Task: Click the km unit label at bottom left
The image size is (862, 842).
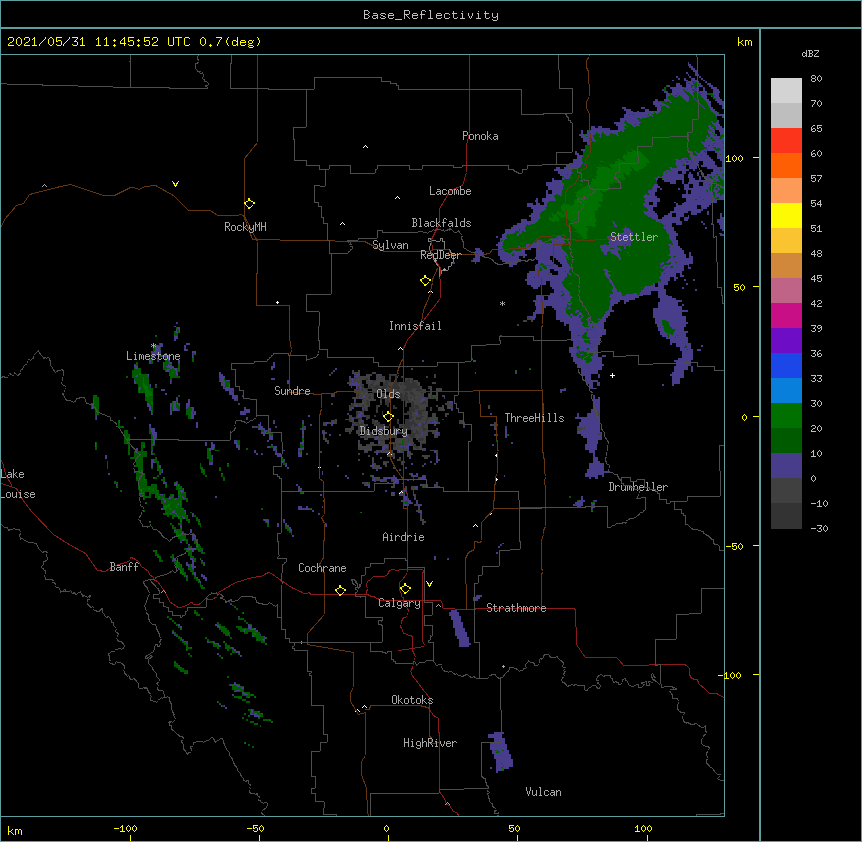Action: [x=15, y=830]
